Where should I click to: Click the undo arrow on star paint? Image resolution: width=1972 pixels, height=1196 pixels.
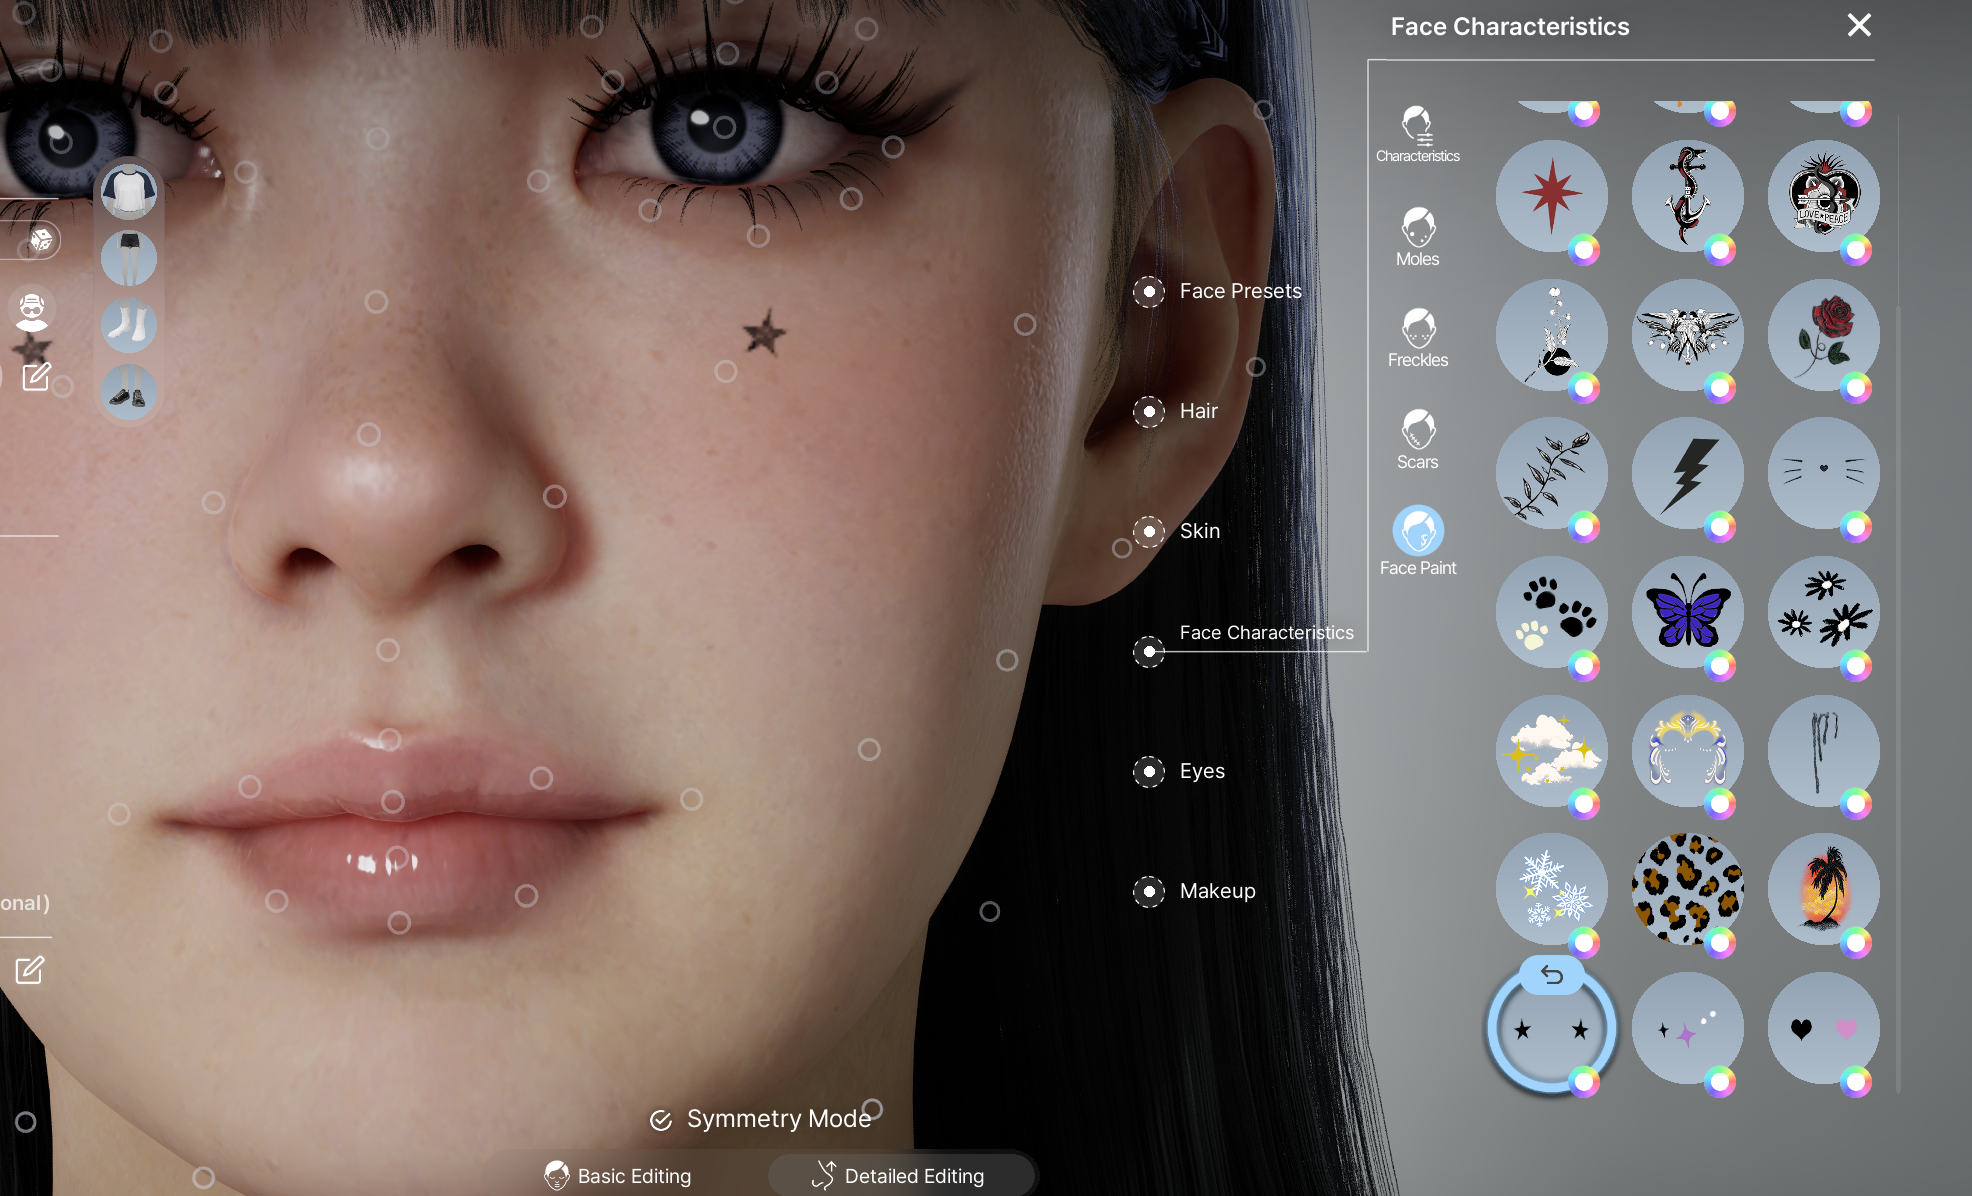[x=1551, y=975]
